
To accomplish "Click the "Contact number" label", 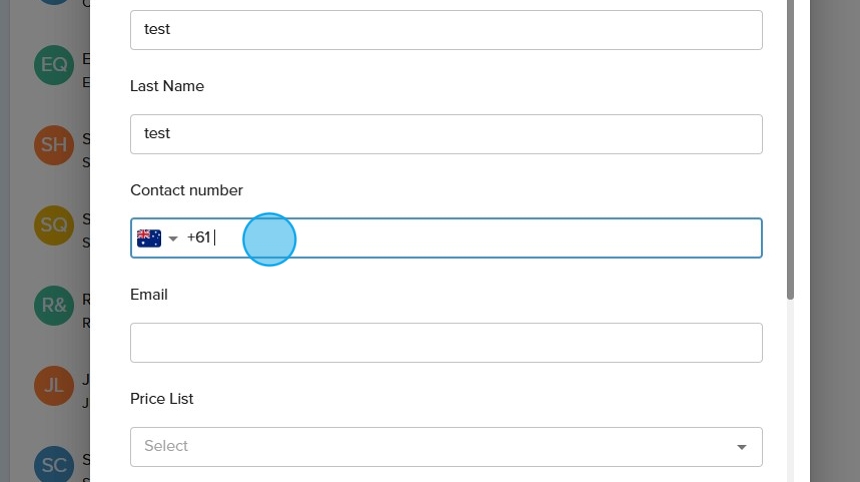I will (186, 190).
